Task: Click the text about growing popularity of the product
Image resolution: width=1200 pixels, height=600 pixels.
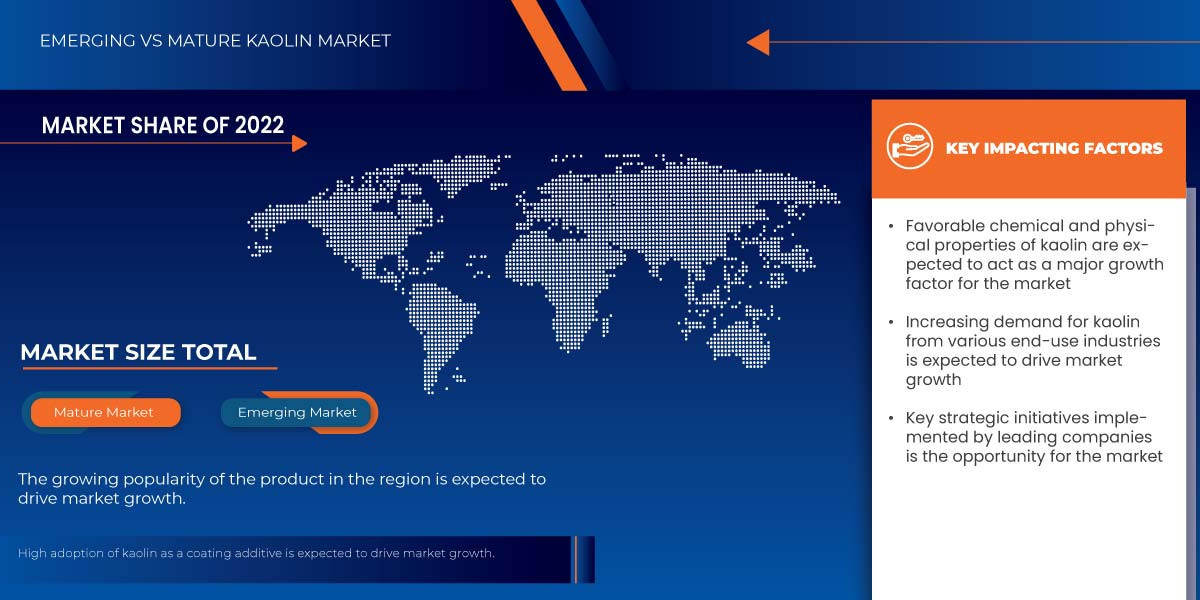Action: tap(282, 489)
